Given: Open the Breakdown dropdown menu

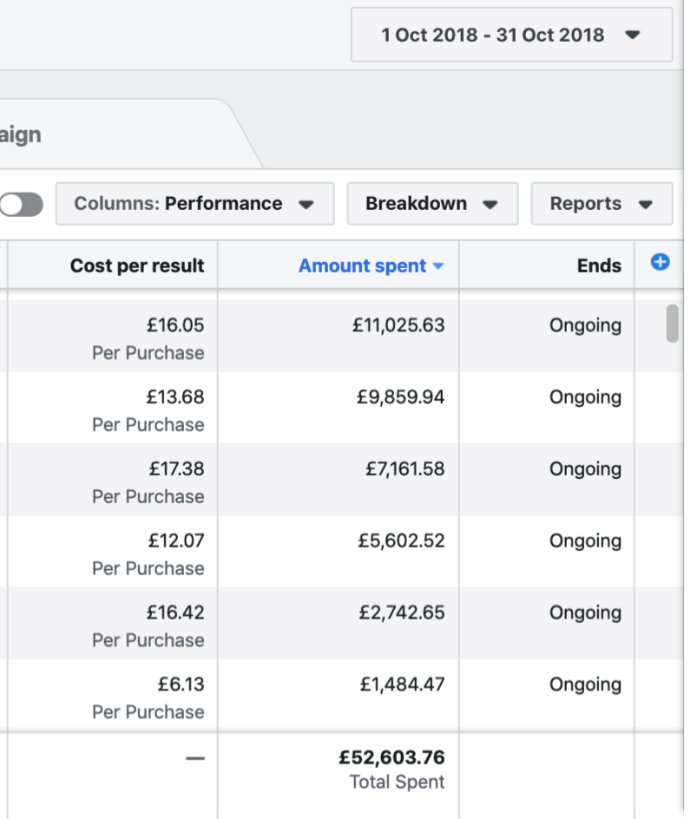Looking at the screenshot, I should click(x=431, y=204).
